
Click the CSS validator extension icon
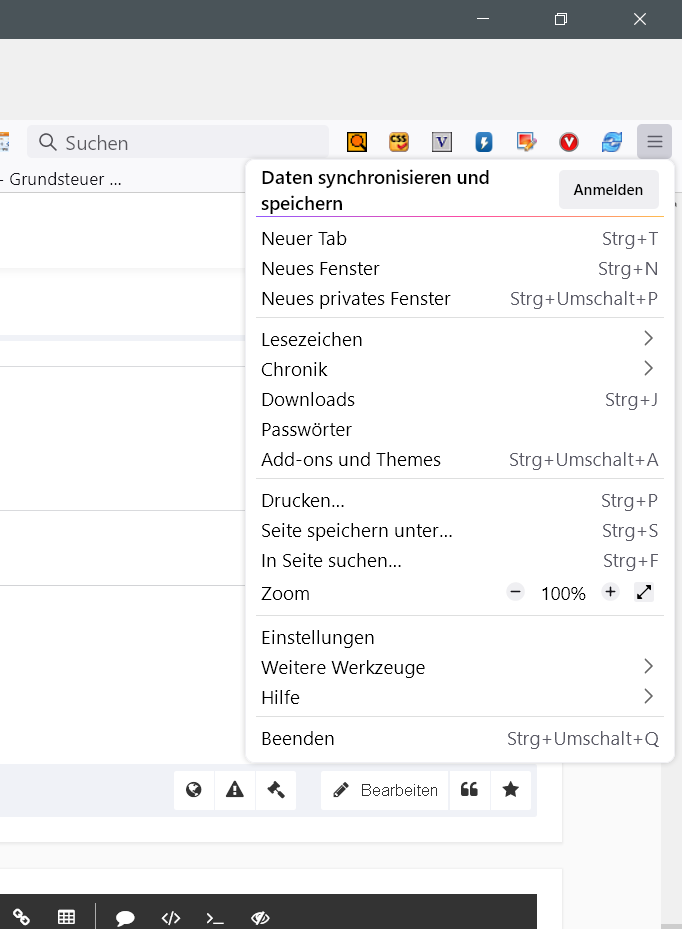399,142
